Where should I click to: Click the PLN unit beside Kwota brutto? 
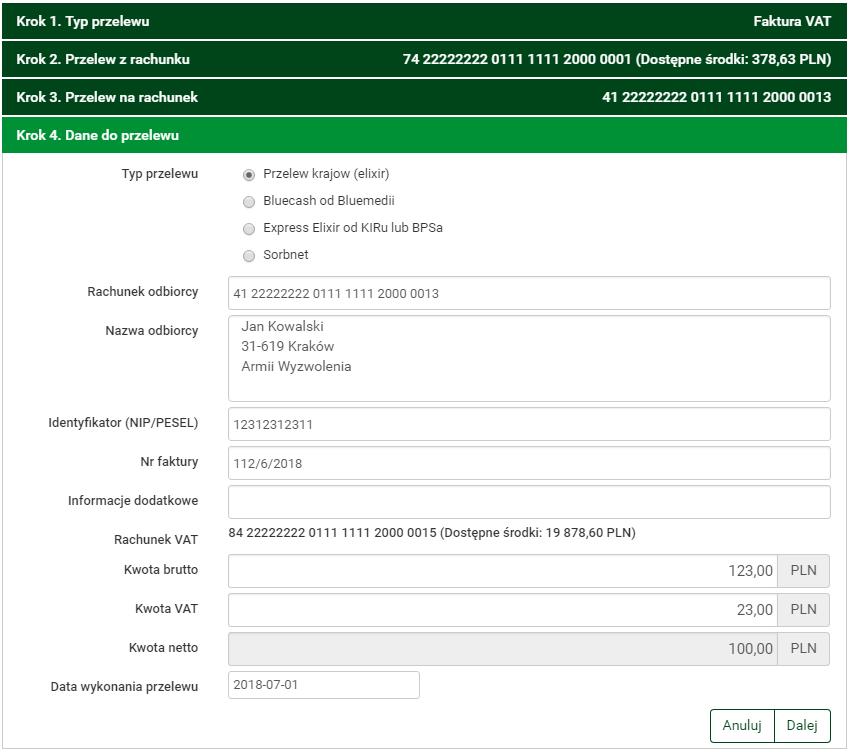coord(803,571)
